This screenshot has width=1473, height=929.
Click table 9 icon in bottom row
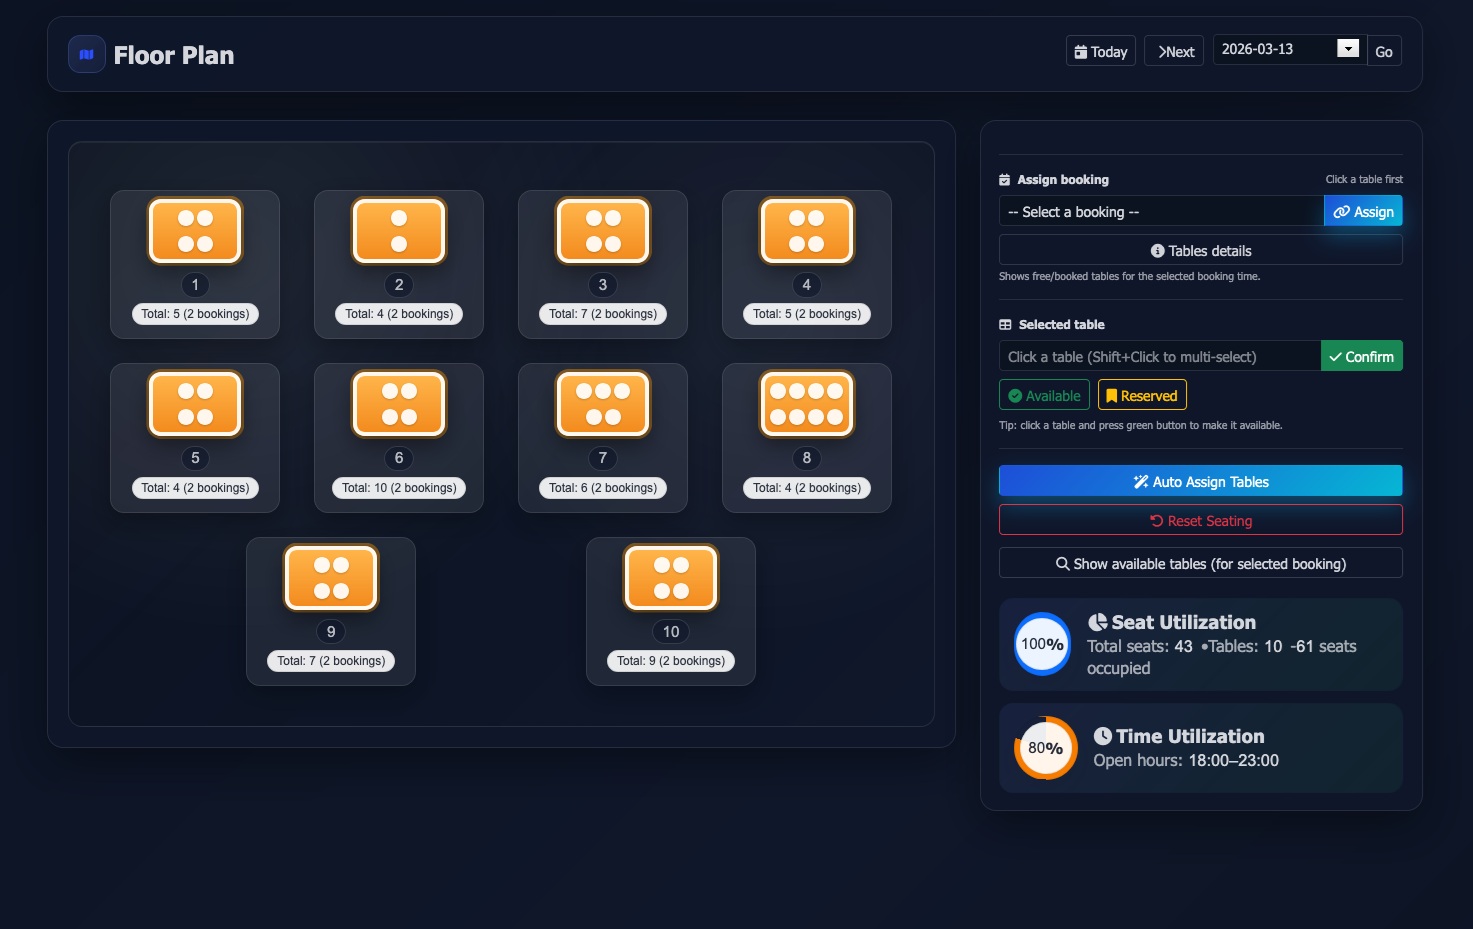coord(331,578)
